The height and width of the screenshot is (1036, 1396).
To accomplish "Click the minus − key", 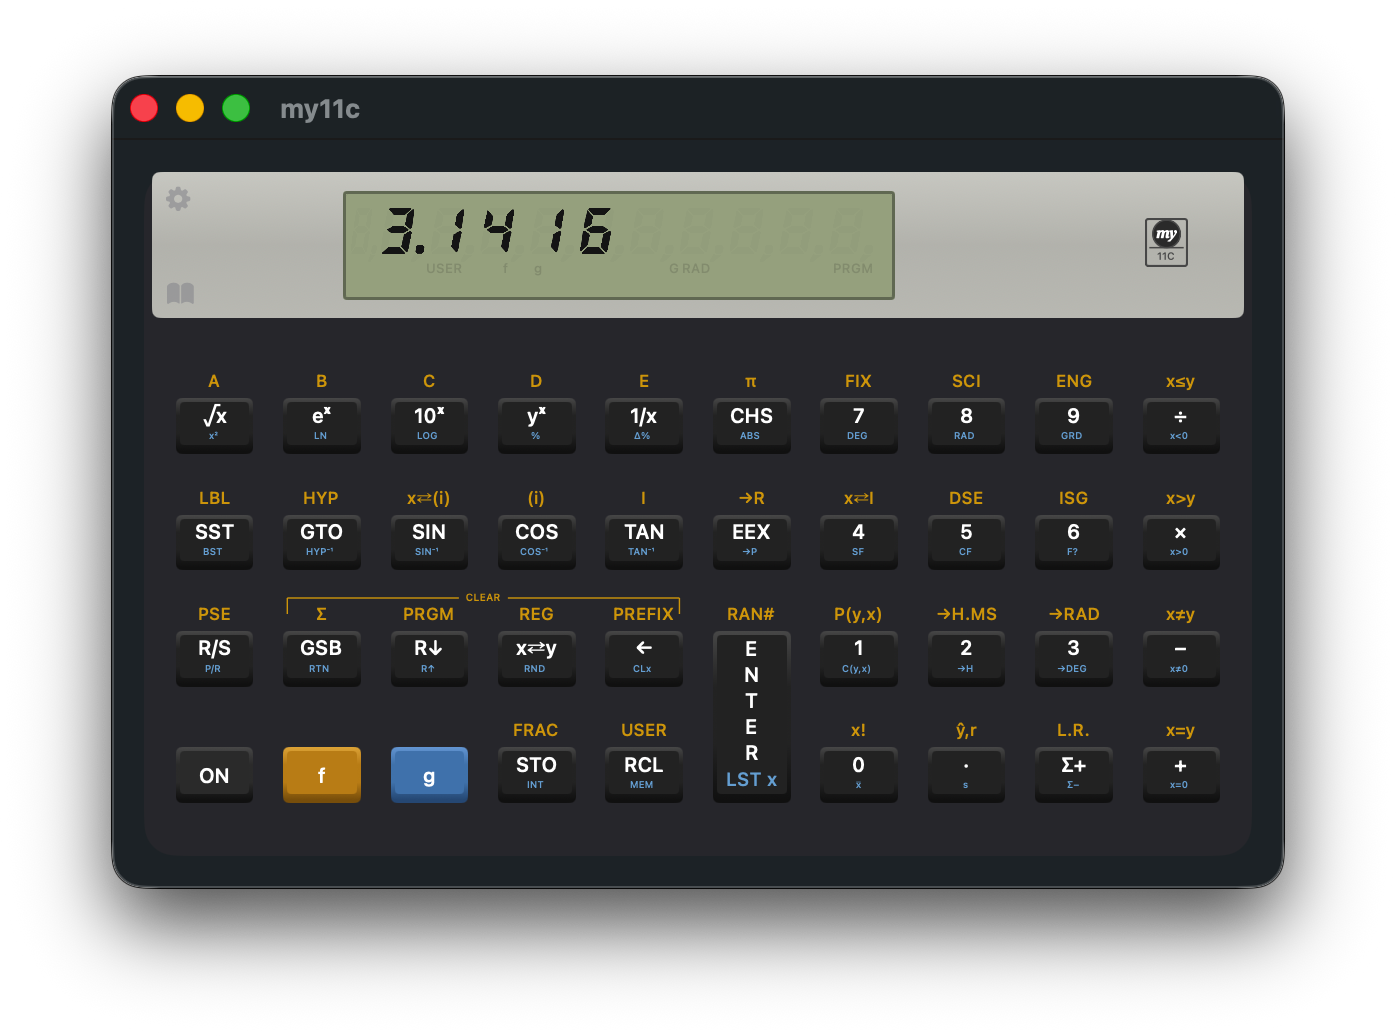I will [x=1181, y=658].
